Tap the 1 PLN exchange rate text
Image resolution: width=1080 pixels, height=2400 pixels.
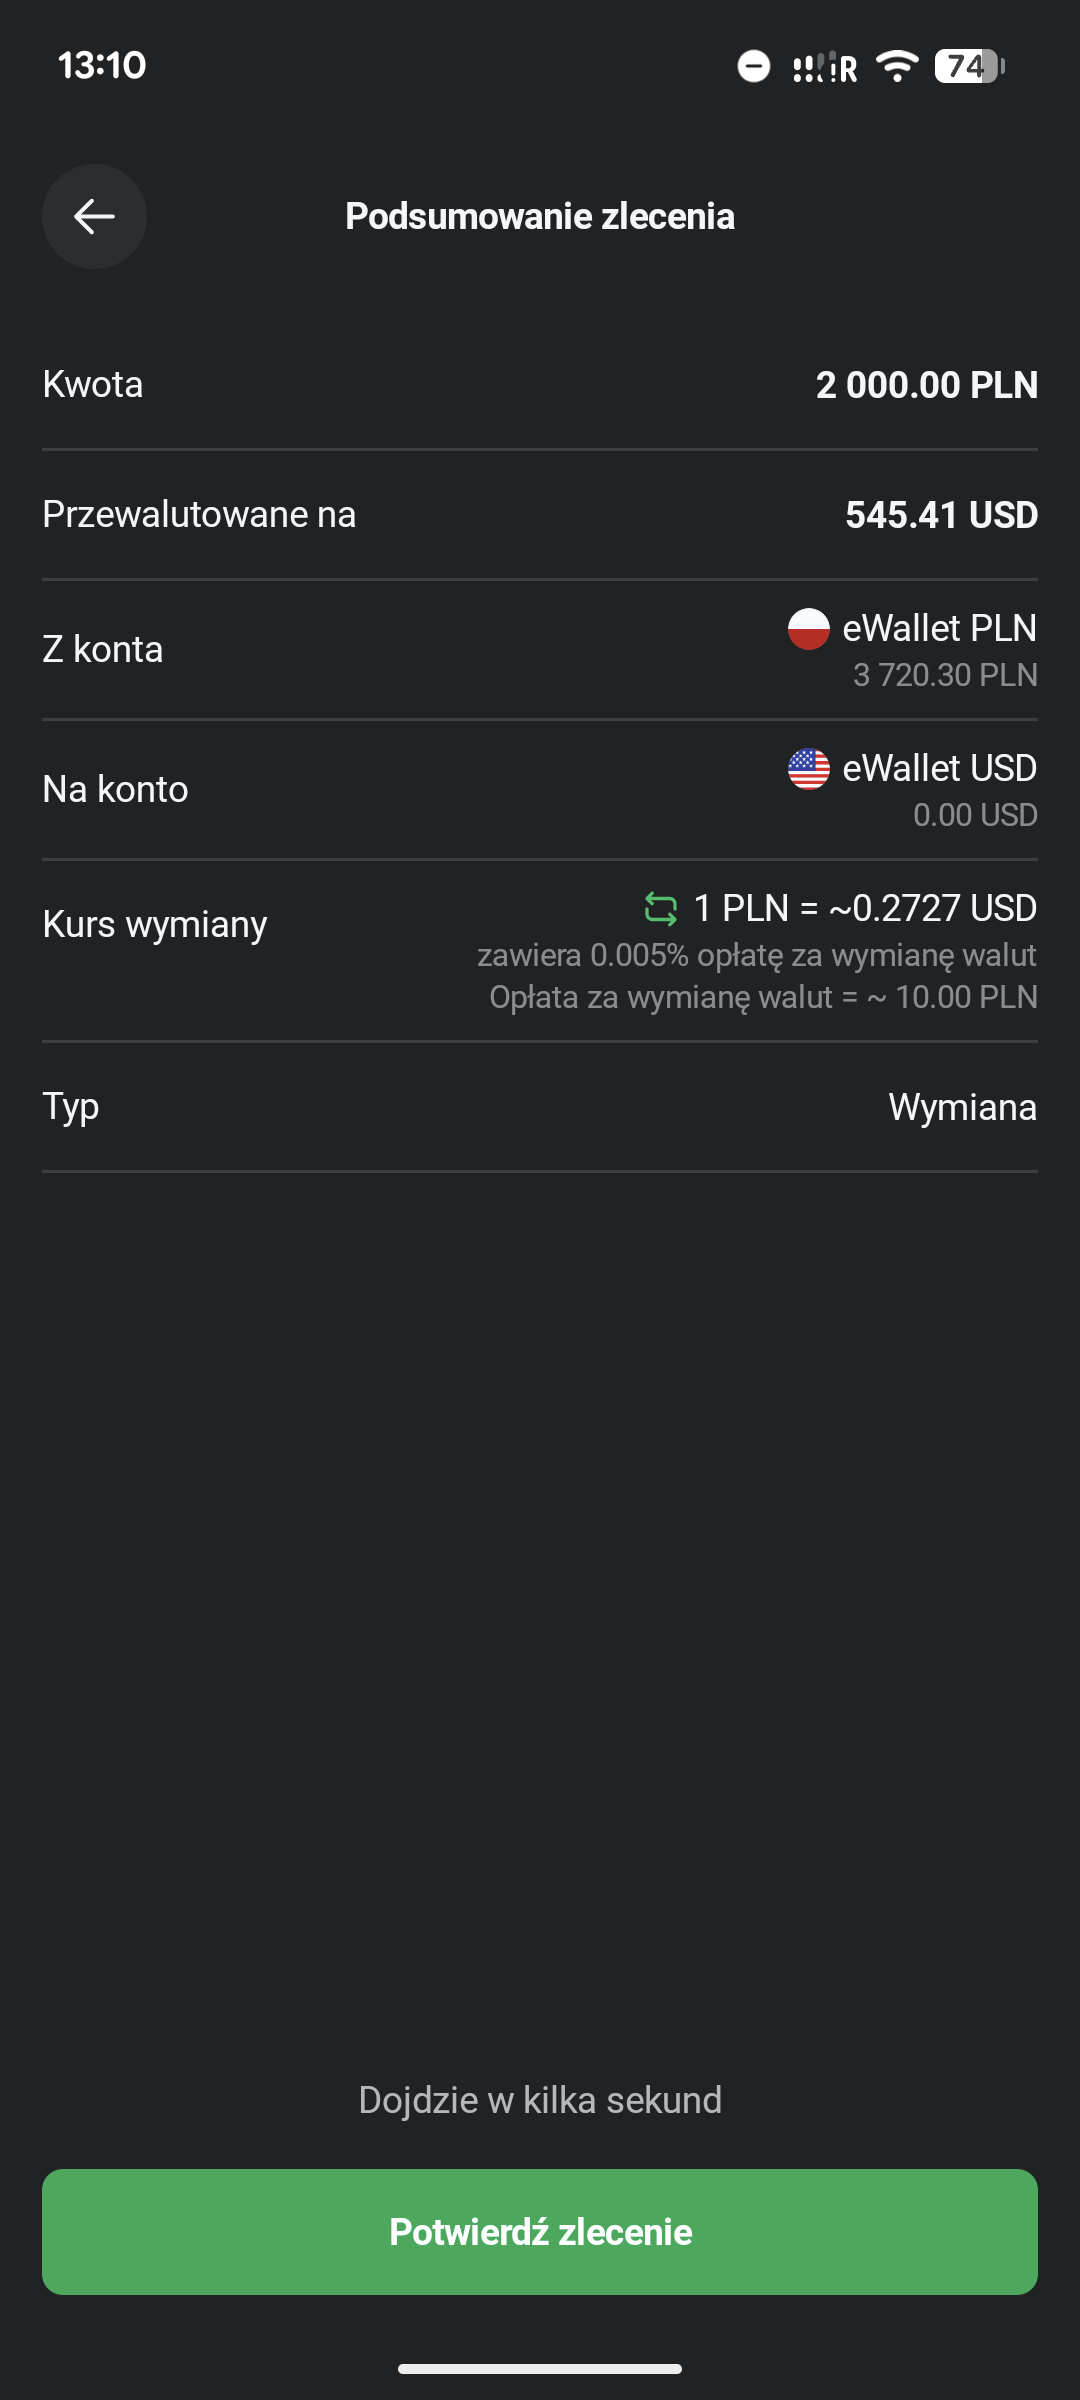(x=865, y=908)
